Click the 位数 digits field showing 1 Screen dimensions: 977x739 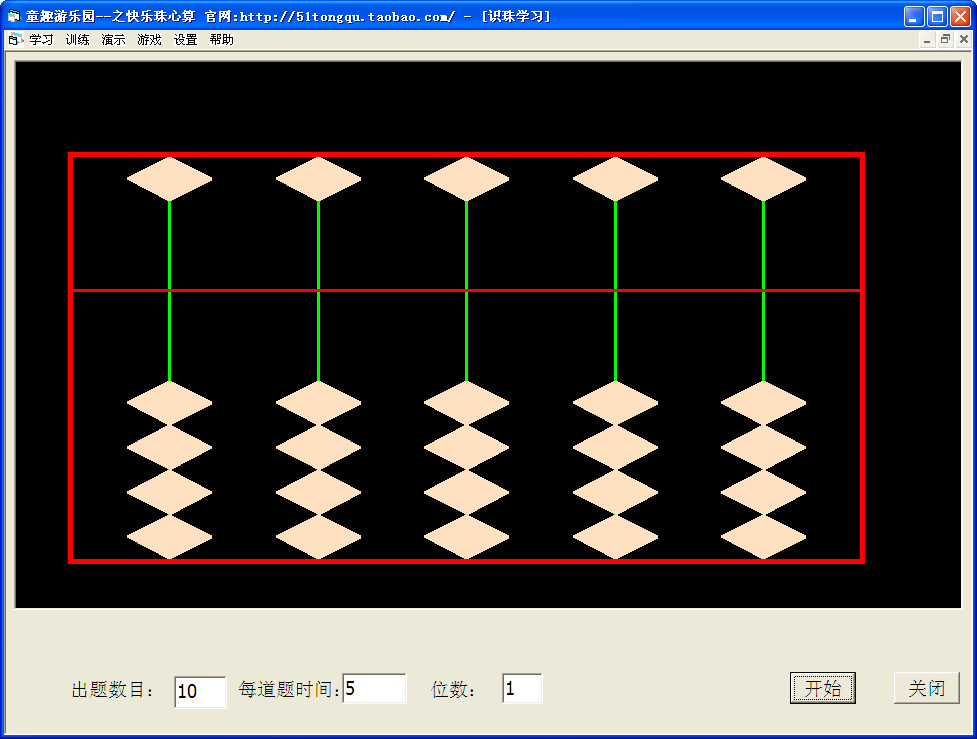point(522,687)
